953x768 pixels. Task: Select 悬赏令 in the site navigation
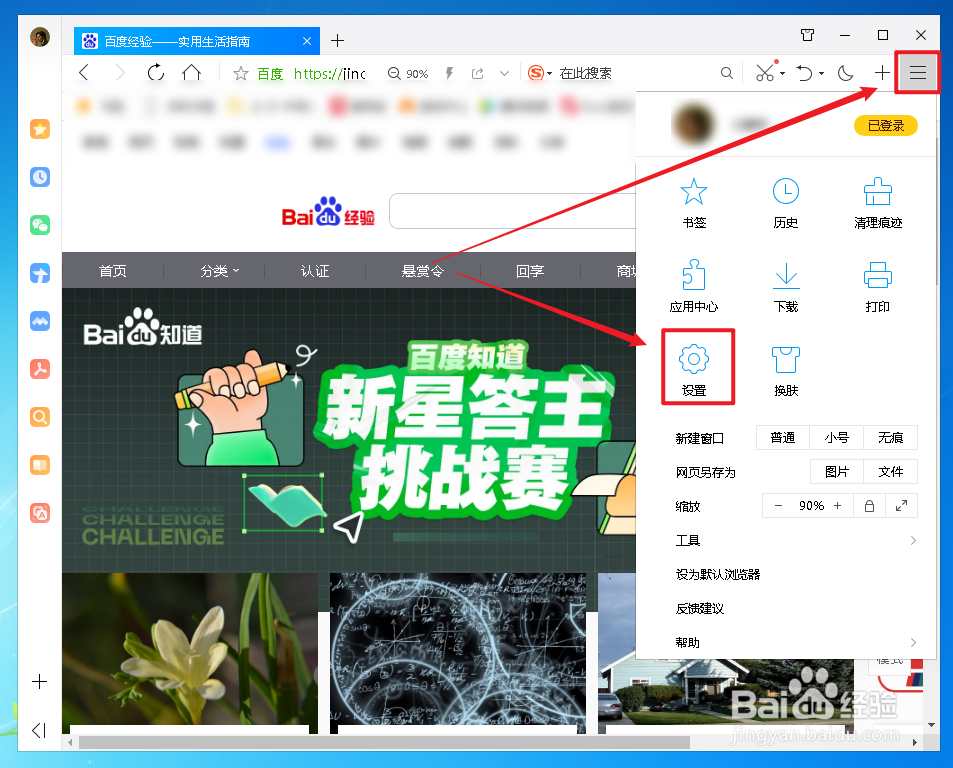(x=422, y=270)
